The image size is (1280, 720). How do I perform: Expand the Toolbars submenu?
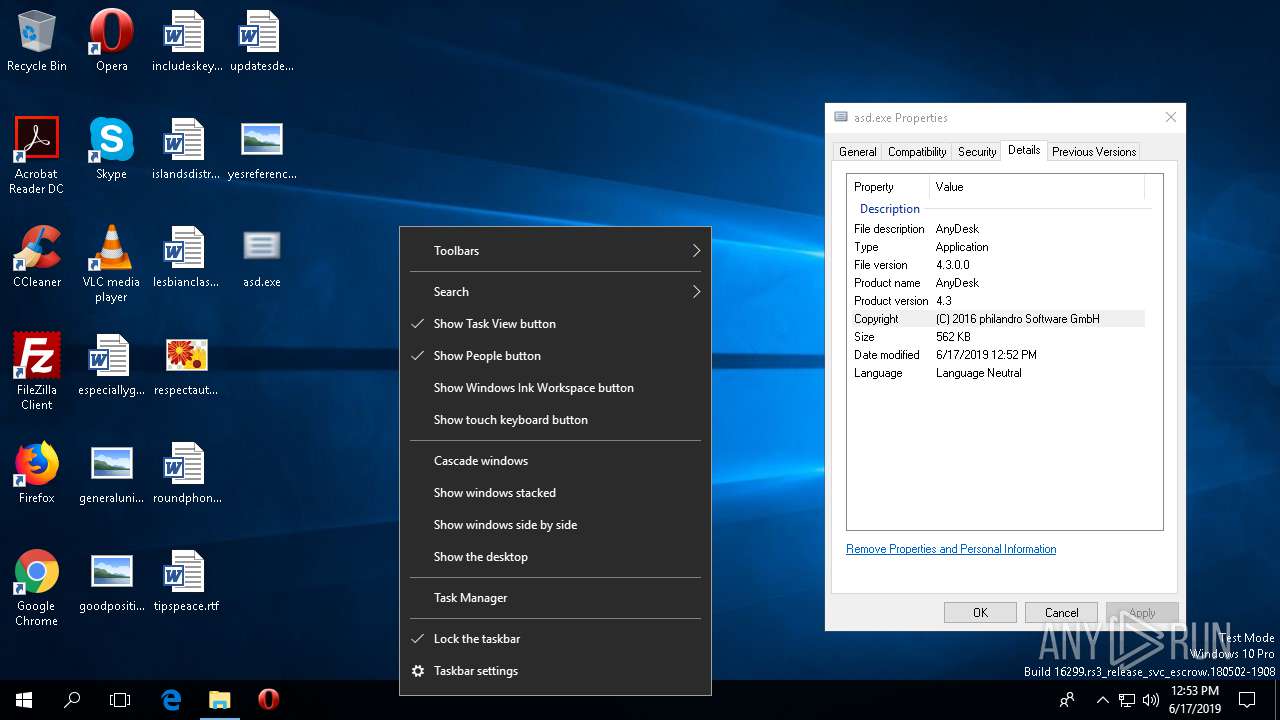(555, 251)
